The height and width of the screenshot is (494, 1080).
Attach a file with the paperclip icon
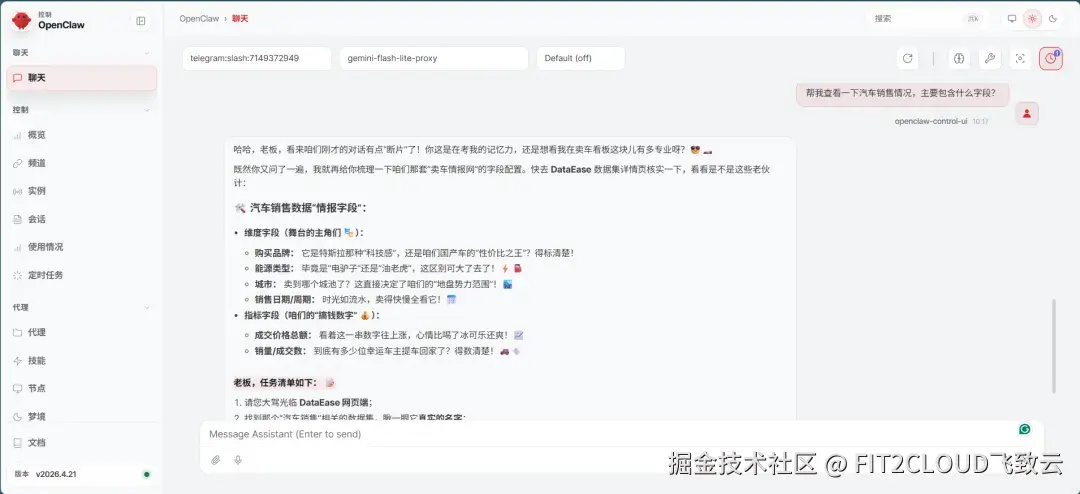tap(216, 460)
